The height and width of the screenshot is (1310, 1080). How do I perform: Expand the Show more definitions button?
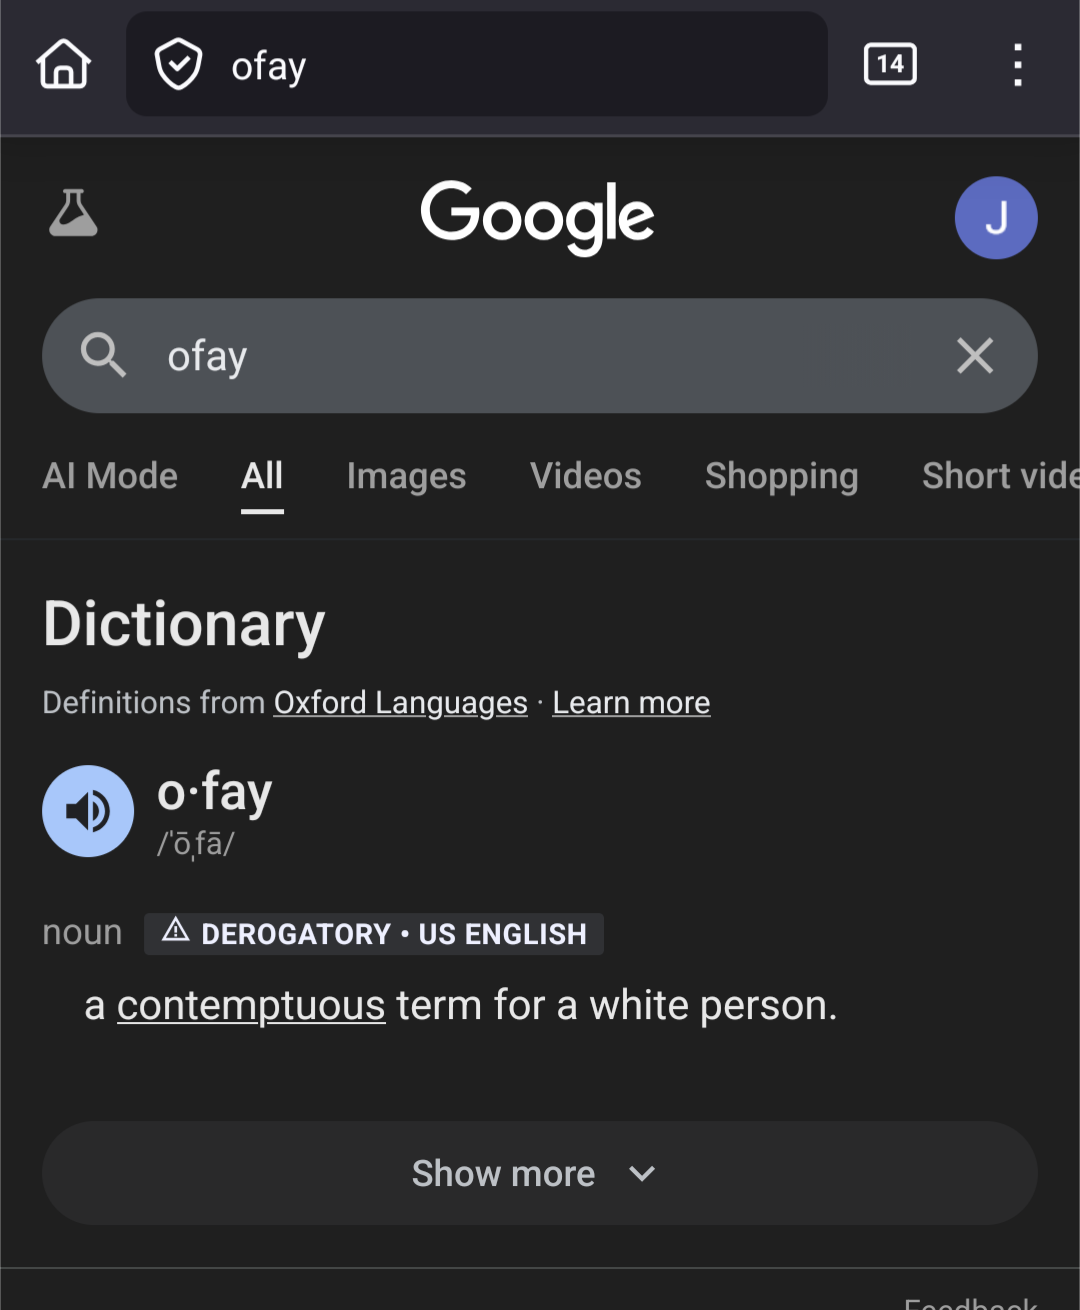[x=503, y=1173]
